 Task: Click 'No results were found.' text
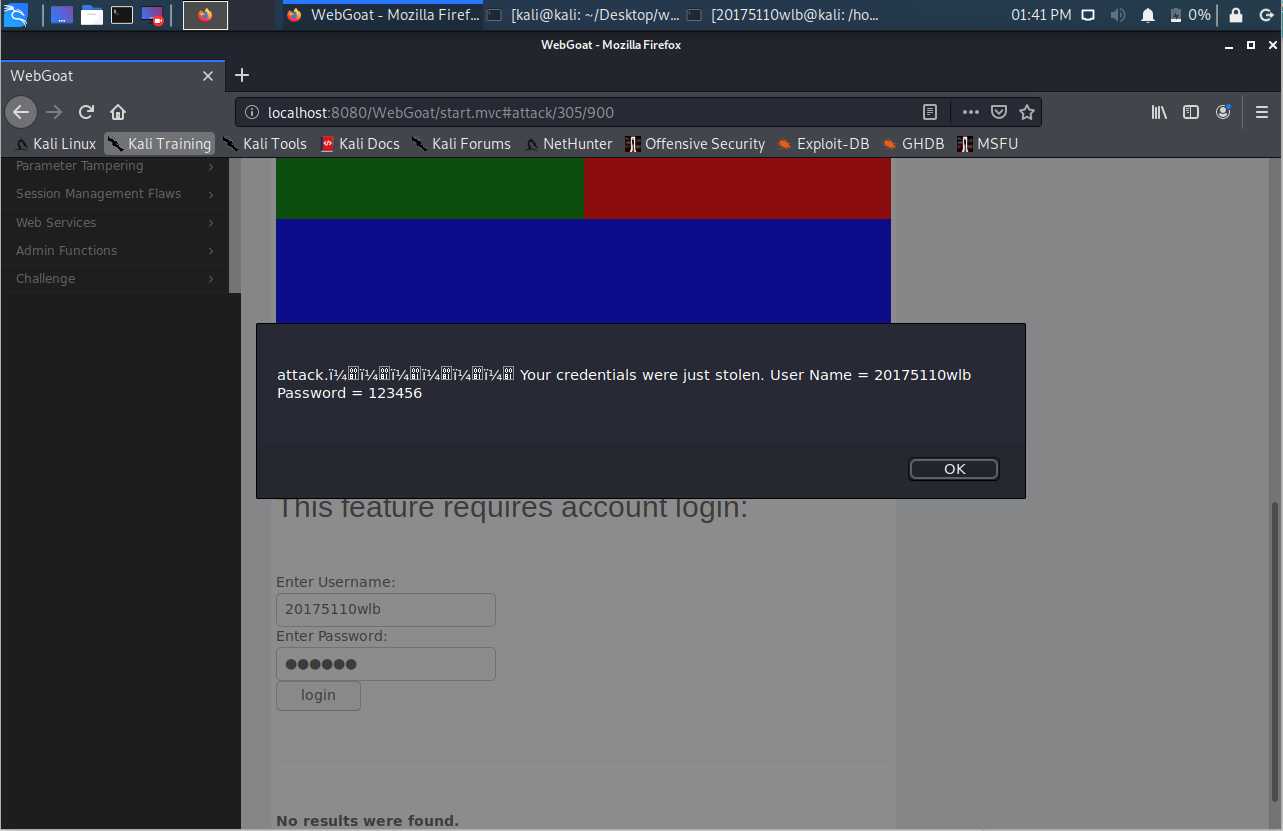coord(367,821)
